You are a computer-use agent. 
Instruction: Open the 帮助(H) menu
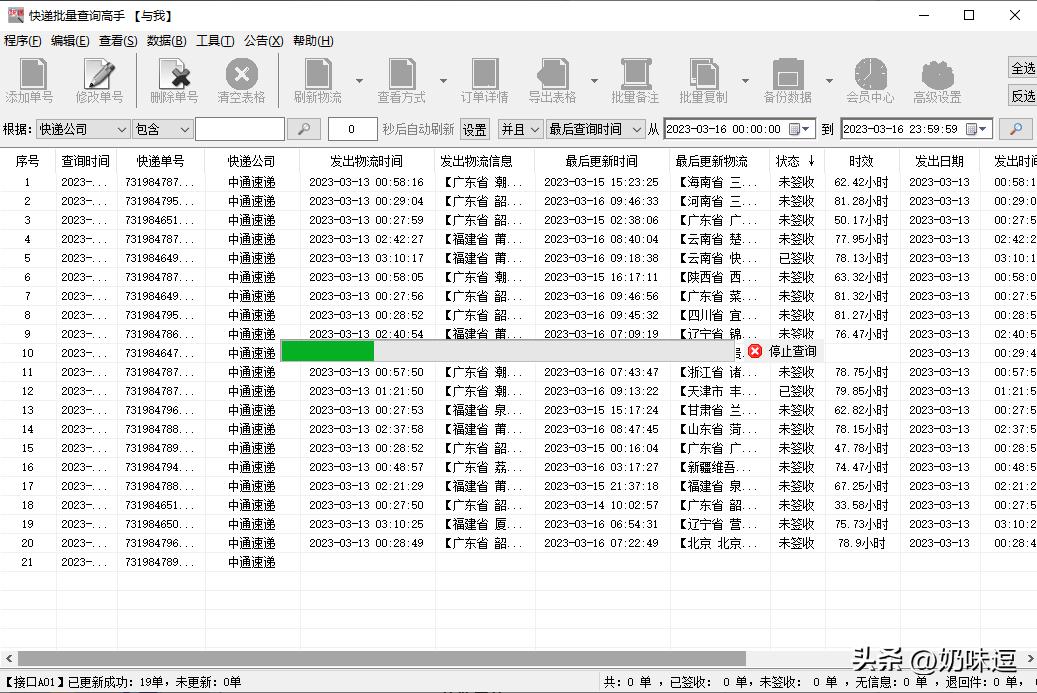coord(311,40)
